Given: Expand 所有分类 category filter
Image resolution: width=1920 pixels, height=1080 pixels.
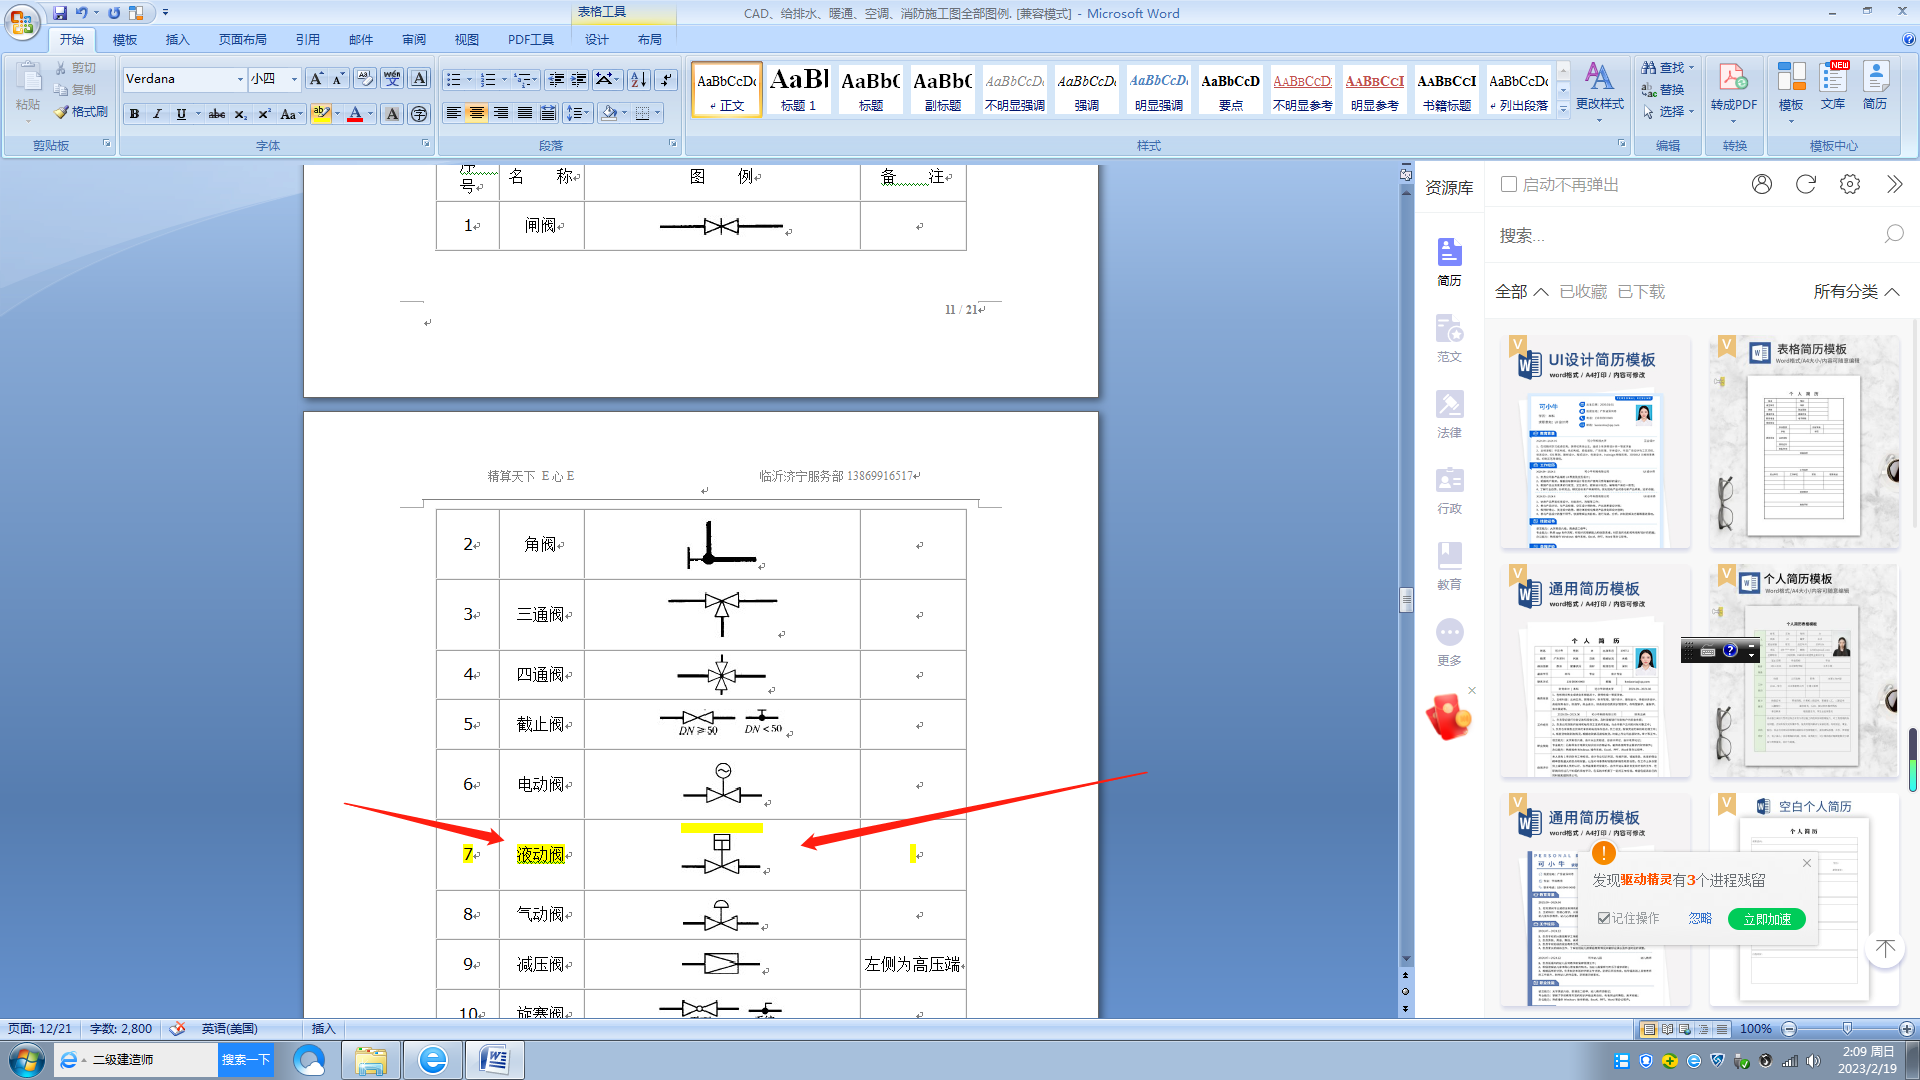Looking at the screenshot, I should (1856, 291).
